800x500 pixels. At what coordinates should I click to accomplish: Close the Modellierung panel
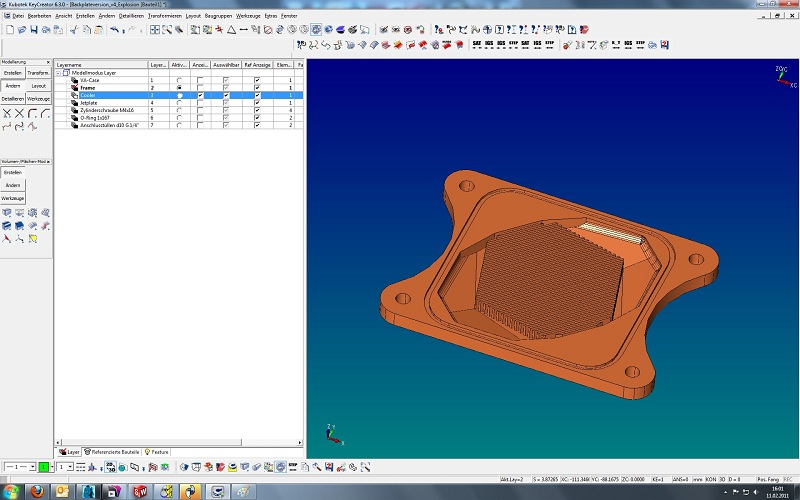(x=48, y=62)
